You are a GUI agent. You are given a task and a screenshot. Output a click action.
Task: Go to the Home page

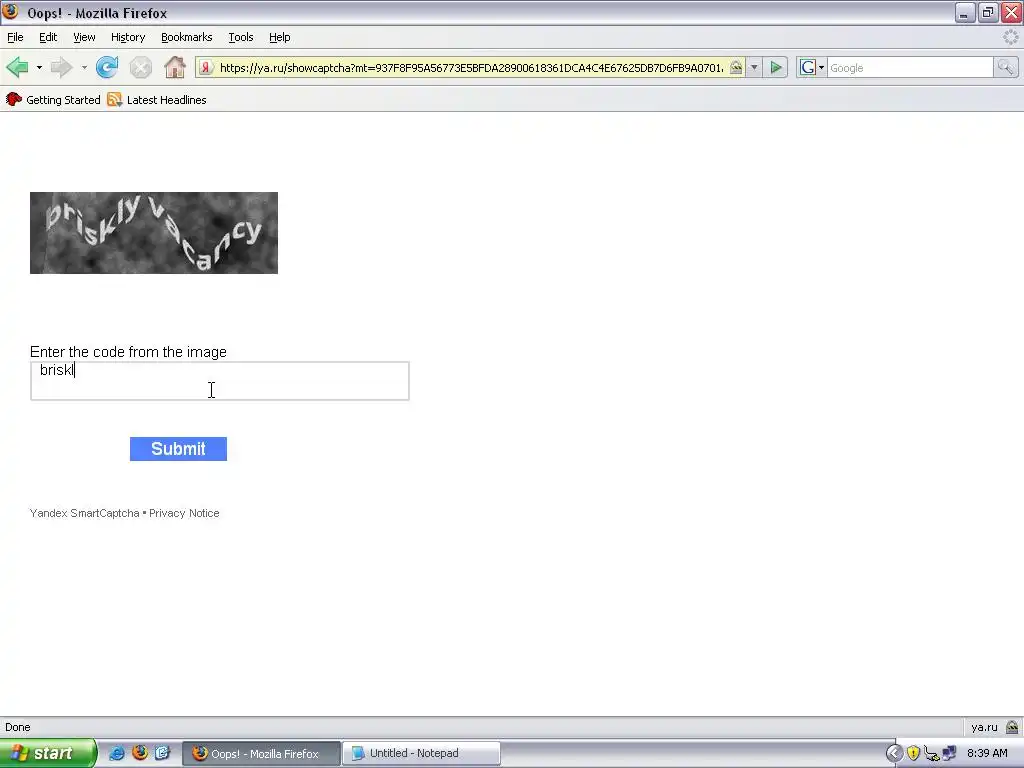pos(174,67)
